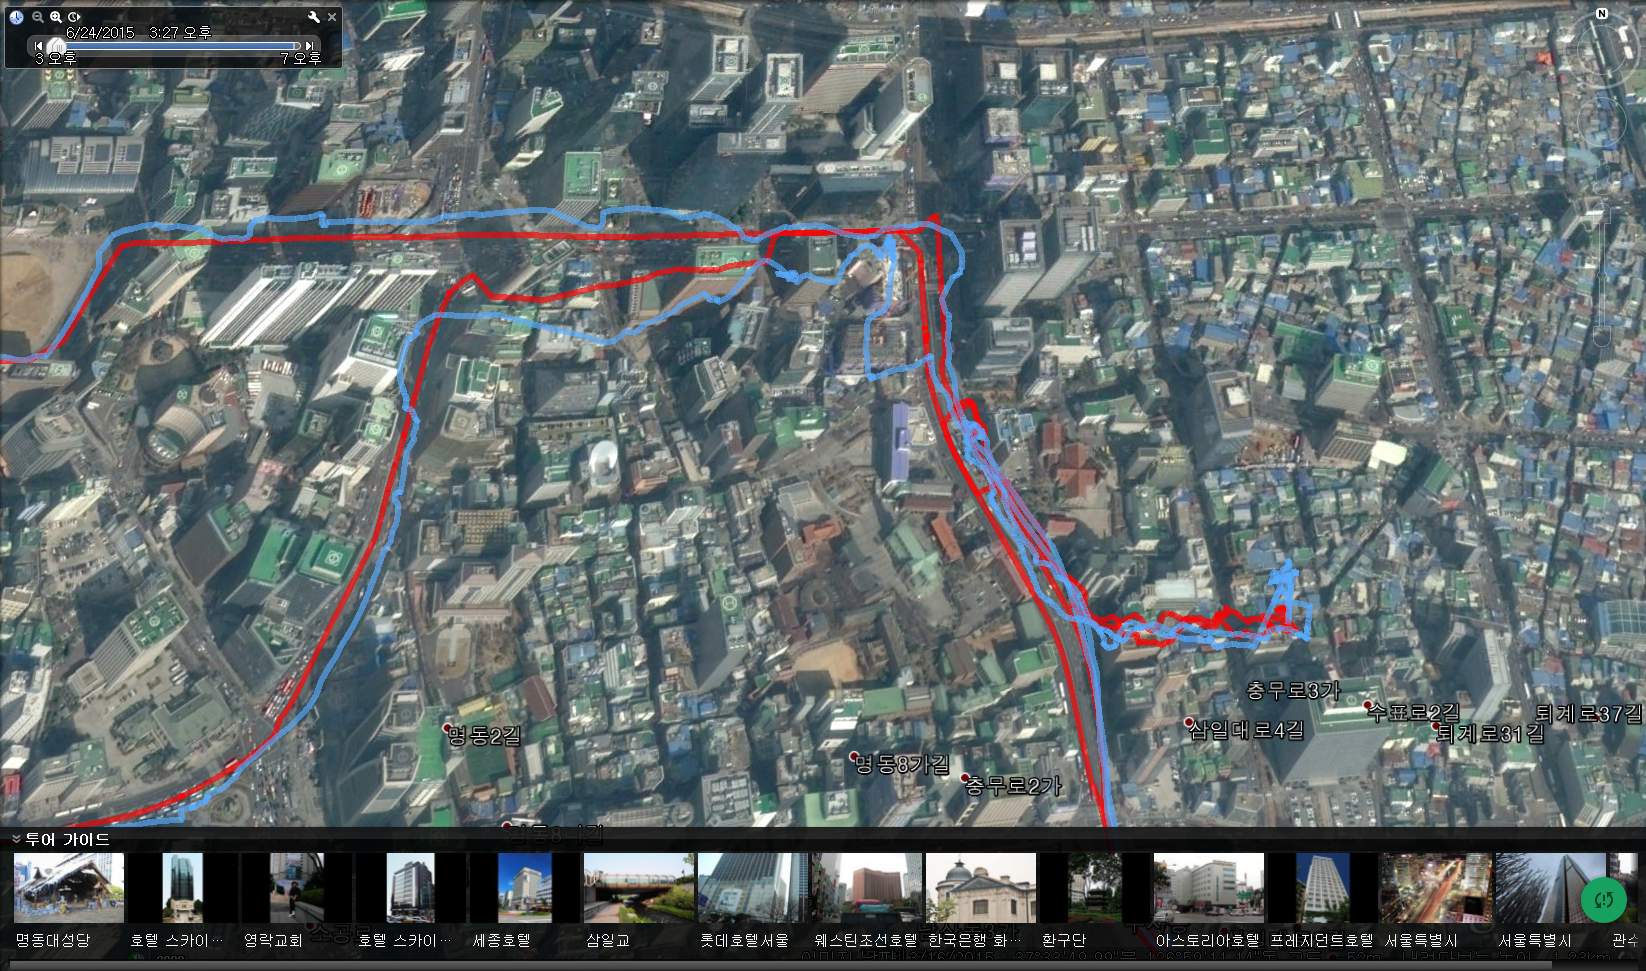Click the 환구단 tour thumbnail
The height and width of the screenshot is (971, 1646).
coord(1094,888)
